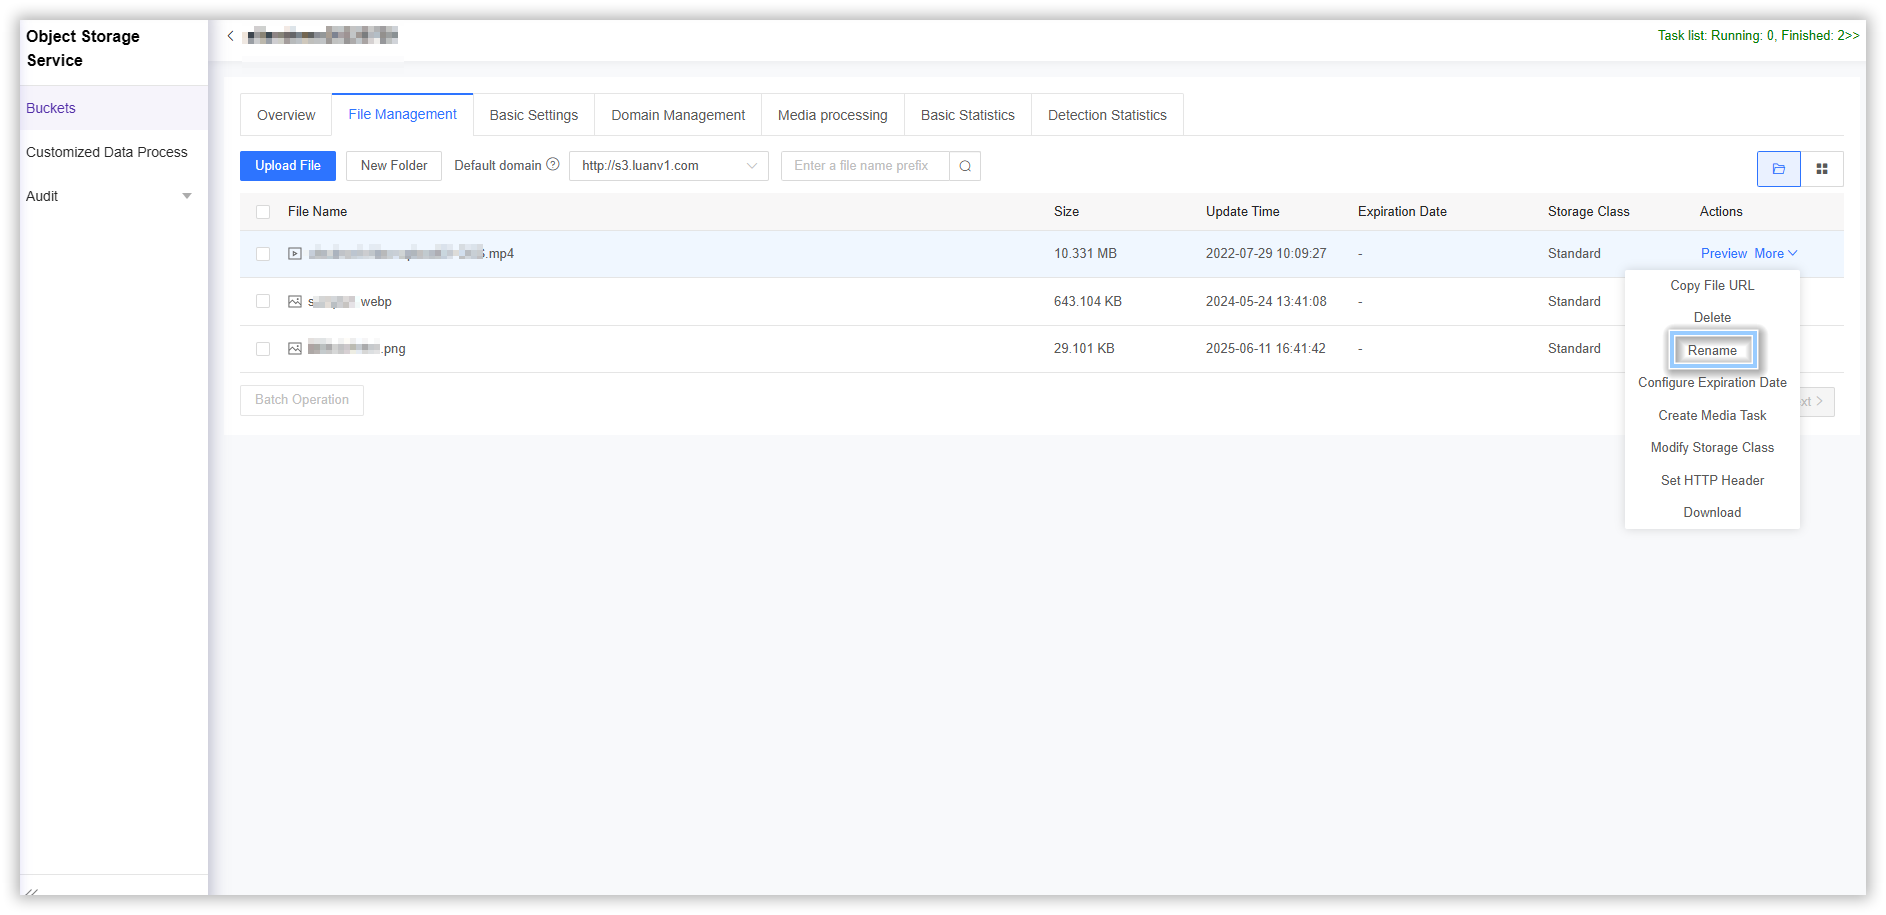Image resolution: width=1886 pixels, height=915 pixels.
Task: Open the Basic Settings tab
Action: pyautogui.click(x=533, y=115)
